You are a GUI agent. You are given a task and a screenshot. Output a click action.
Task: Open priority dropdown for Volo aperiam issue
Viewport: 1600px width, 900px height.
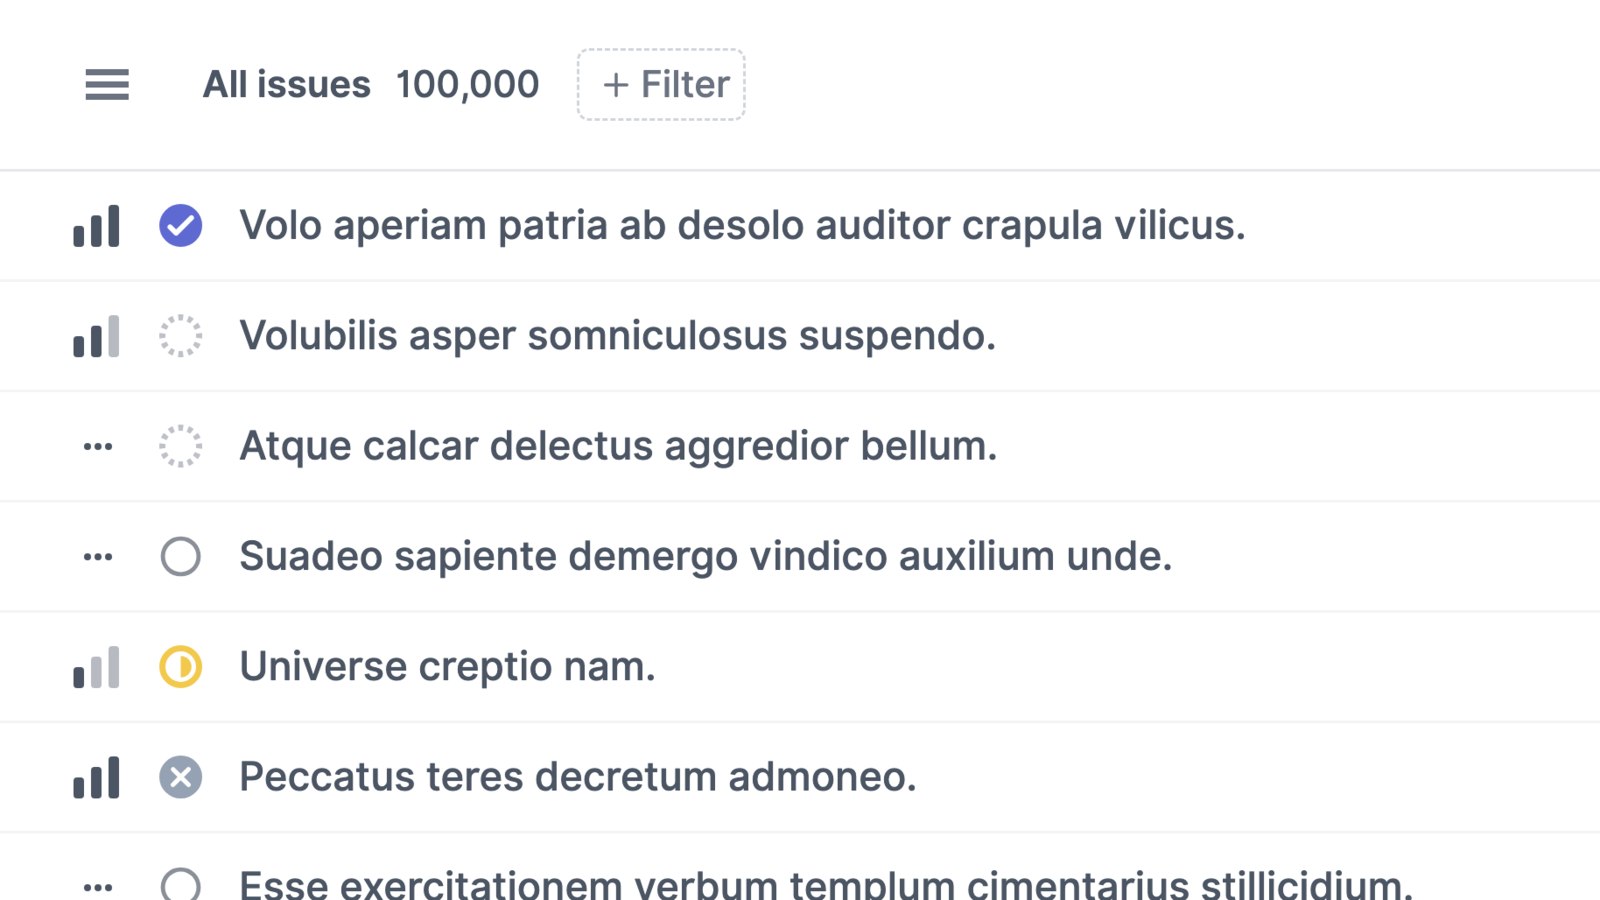96,226
